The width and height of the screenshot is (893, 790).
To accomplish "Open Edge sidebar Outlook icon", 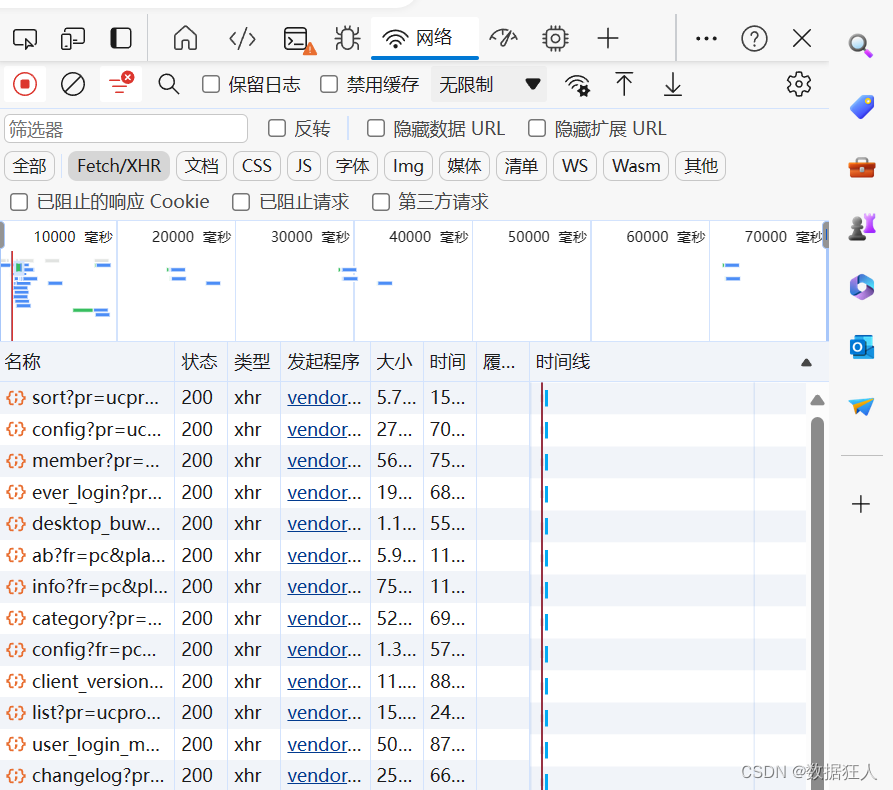I will (862, 346).
